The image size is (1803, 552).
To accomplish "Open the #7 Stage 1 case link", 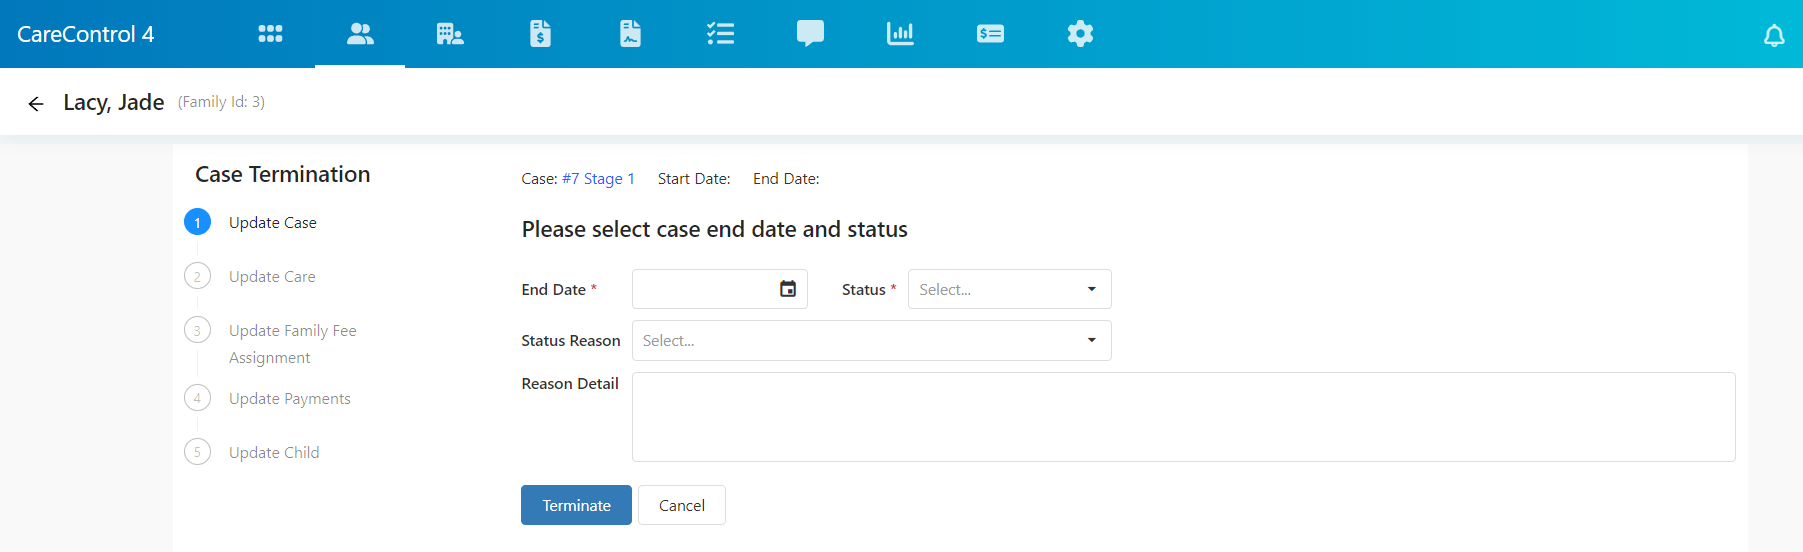I will 598,179.
